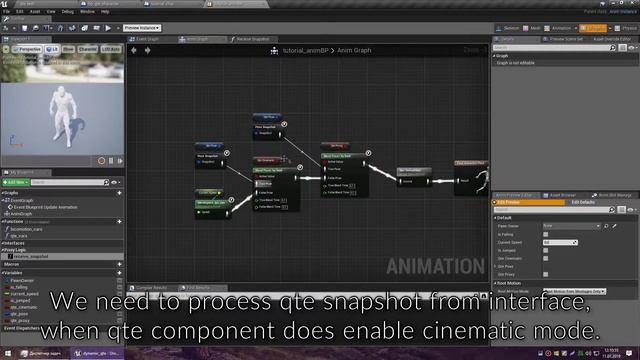This screenshot has height=360, width=640.
Task: Click the green Add New button
Action: (16, 182)
